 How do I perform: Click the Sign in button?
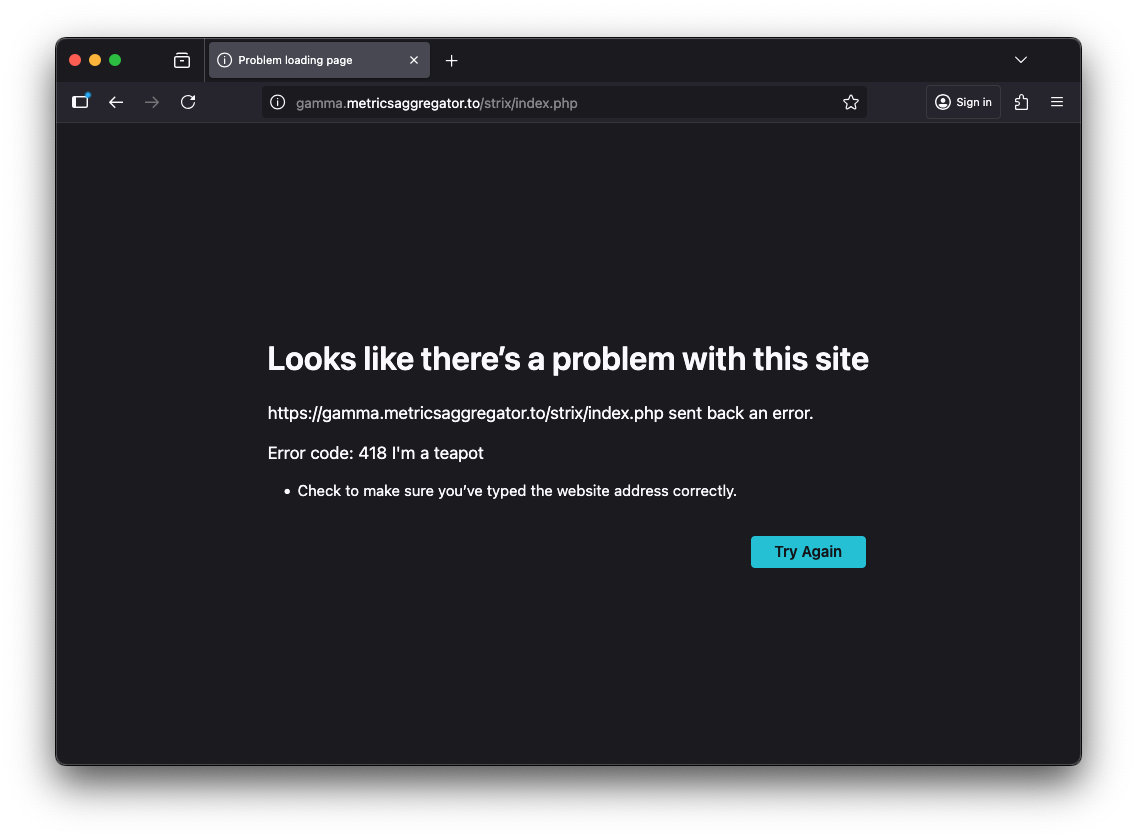tap(963, 102)
